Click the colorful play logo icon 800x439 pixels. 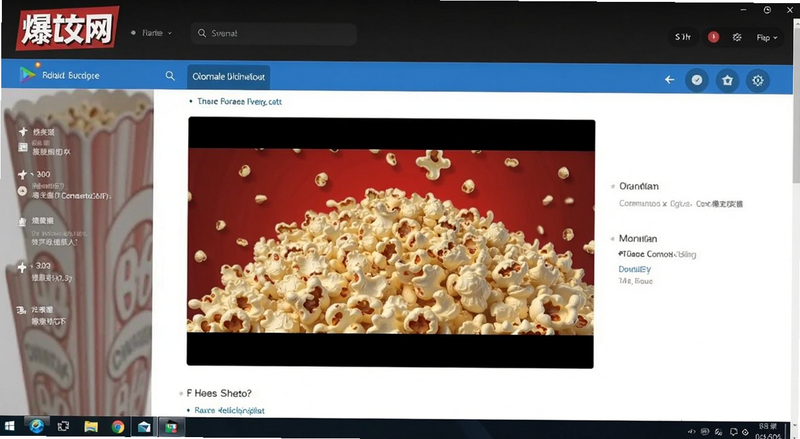(x=27, y=75)
